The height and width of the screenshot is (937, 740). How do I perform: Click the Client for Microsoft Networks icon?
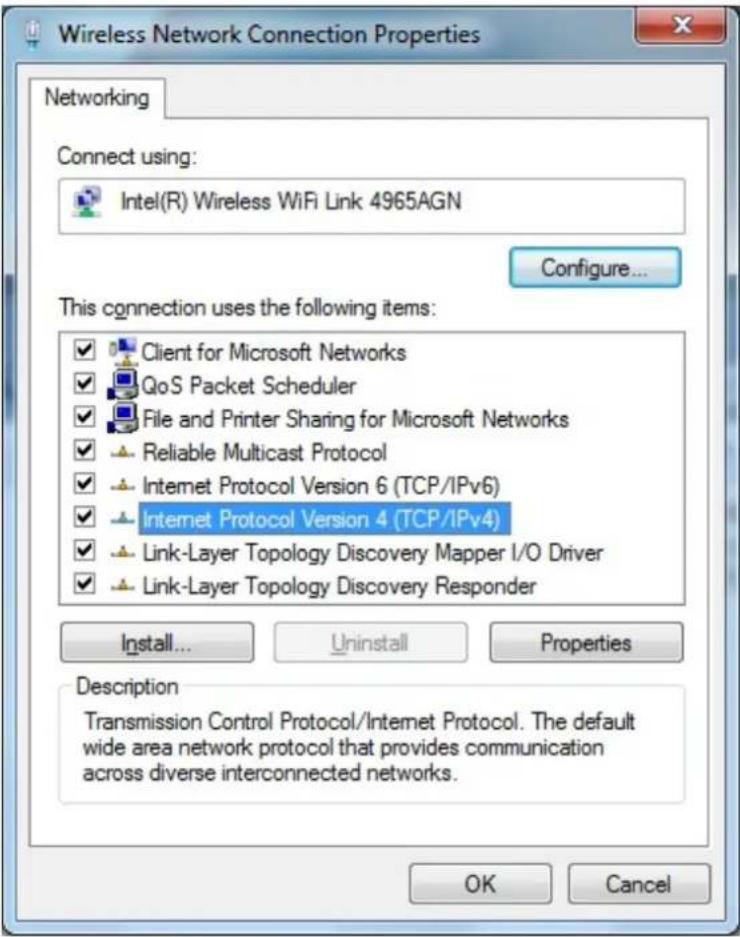pyautogui.click(x=123, y=352)
